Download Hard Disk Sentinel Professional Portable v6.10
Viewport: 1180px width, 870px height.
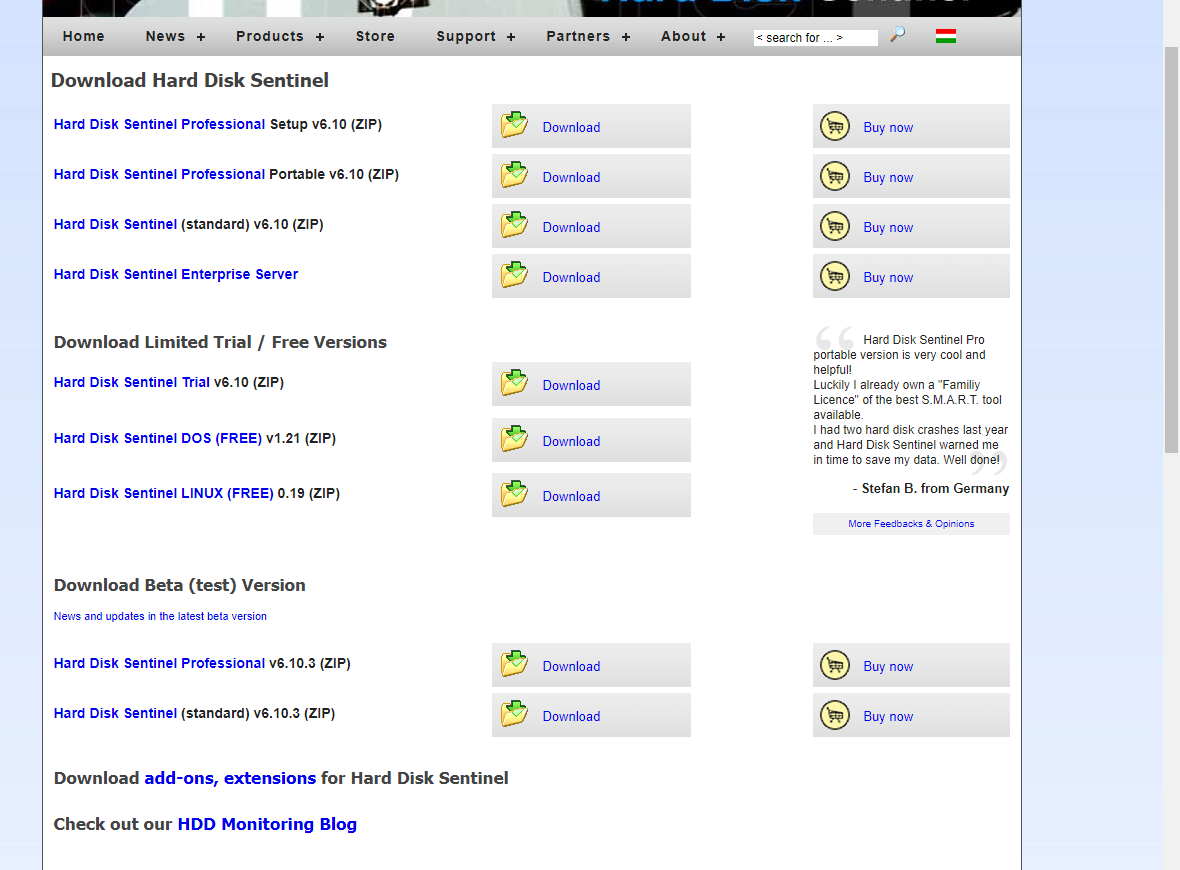click(x=571, y=178)
